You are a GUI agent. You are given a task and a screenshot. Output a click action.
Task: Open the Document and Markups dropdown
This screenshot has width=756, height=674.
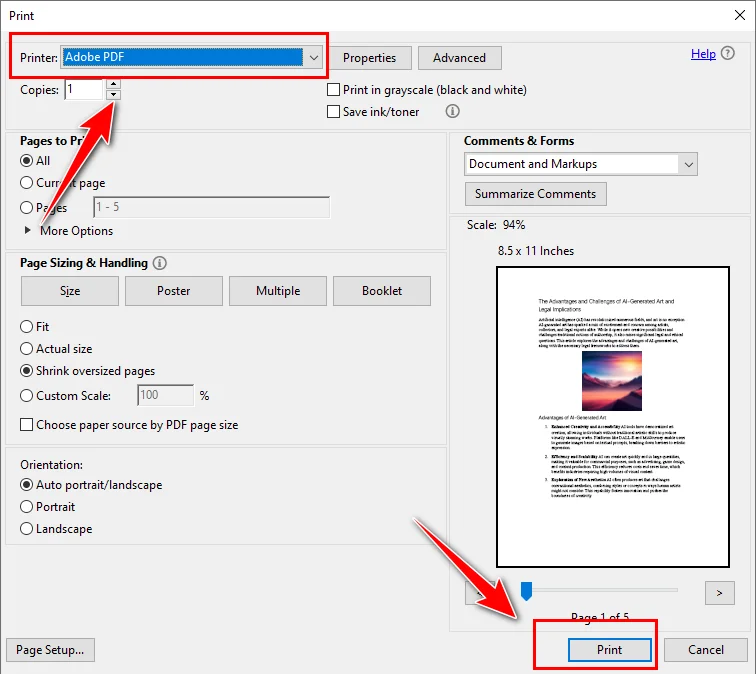(x=581, y=164)
